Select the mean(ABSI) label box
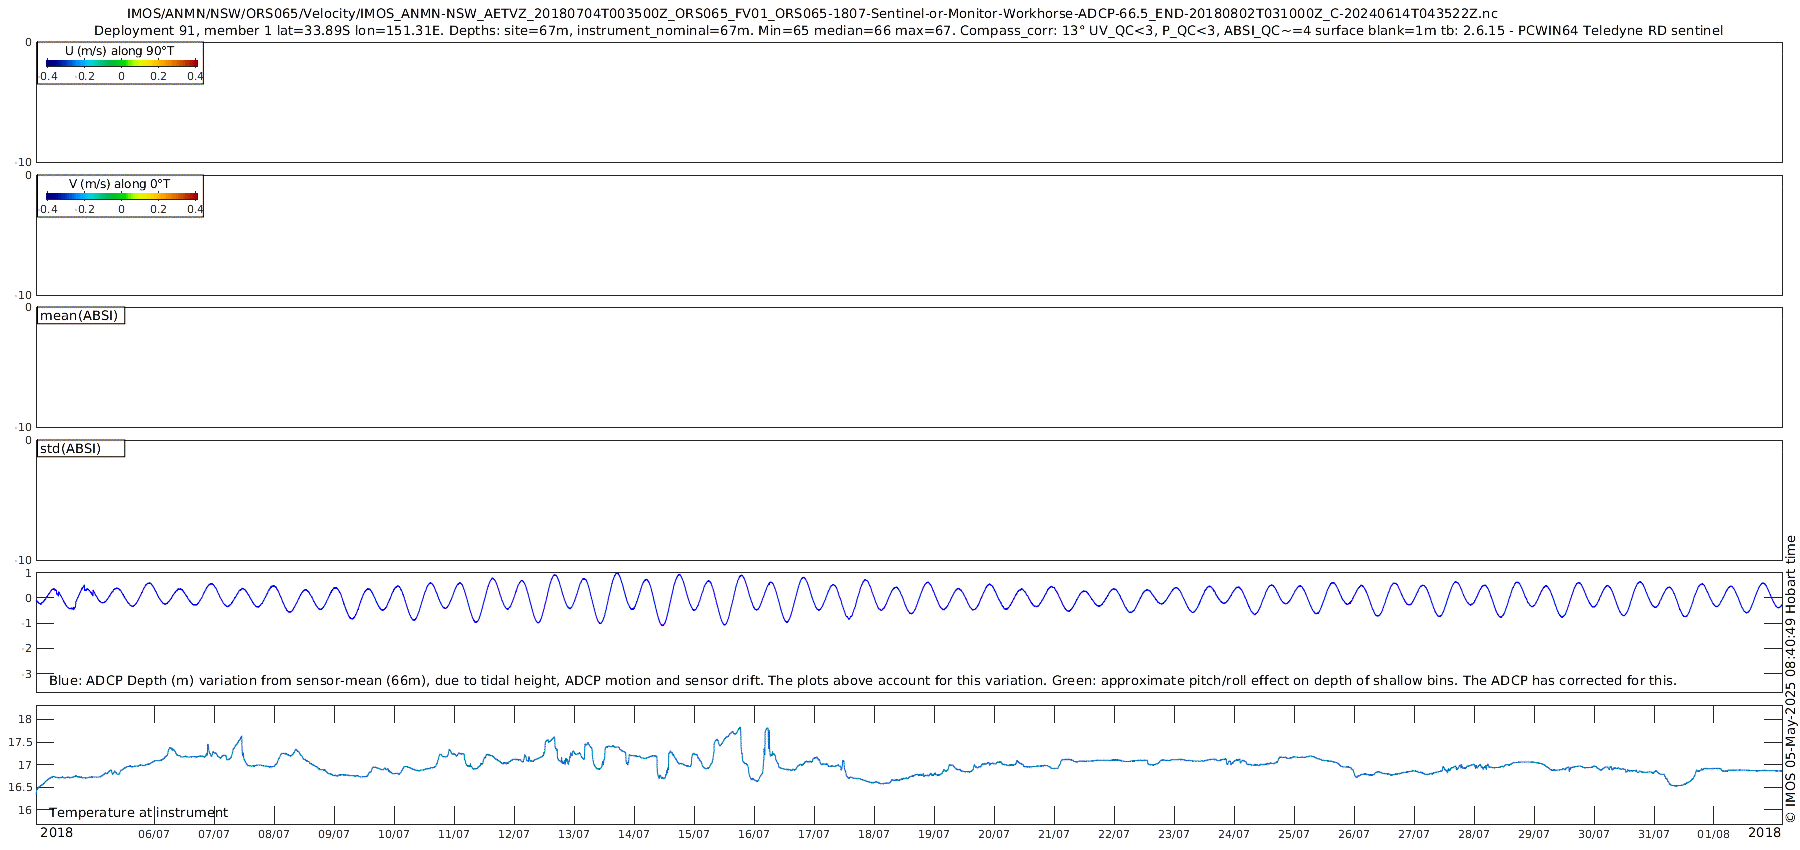Screen dimensions: 1800x850 pos(81,316)
